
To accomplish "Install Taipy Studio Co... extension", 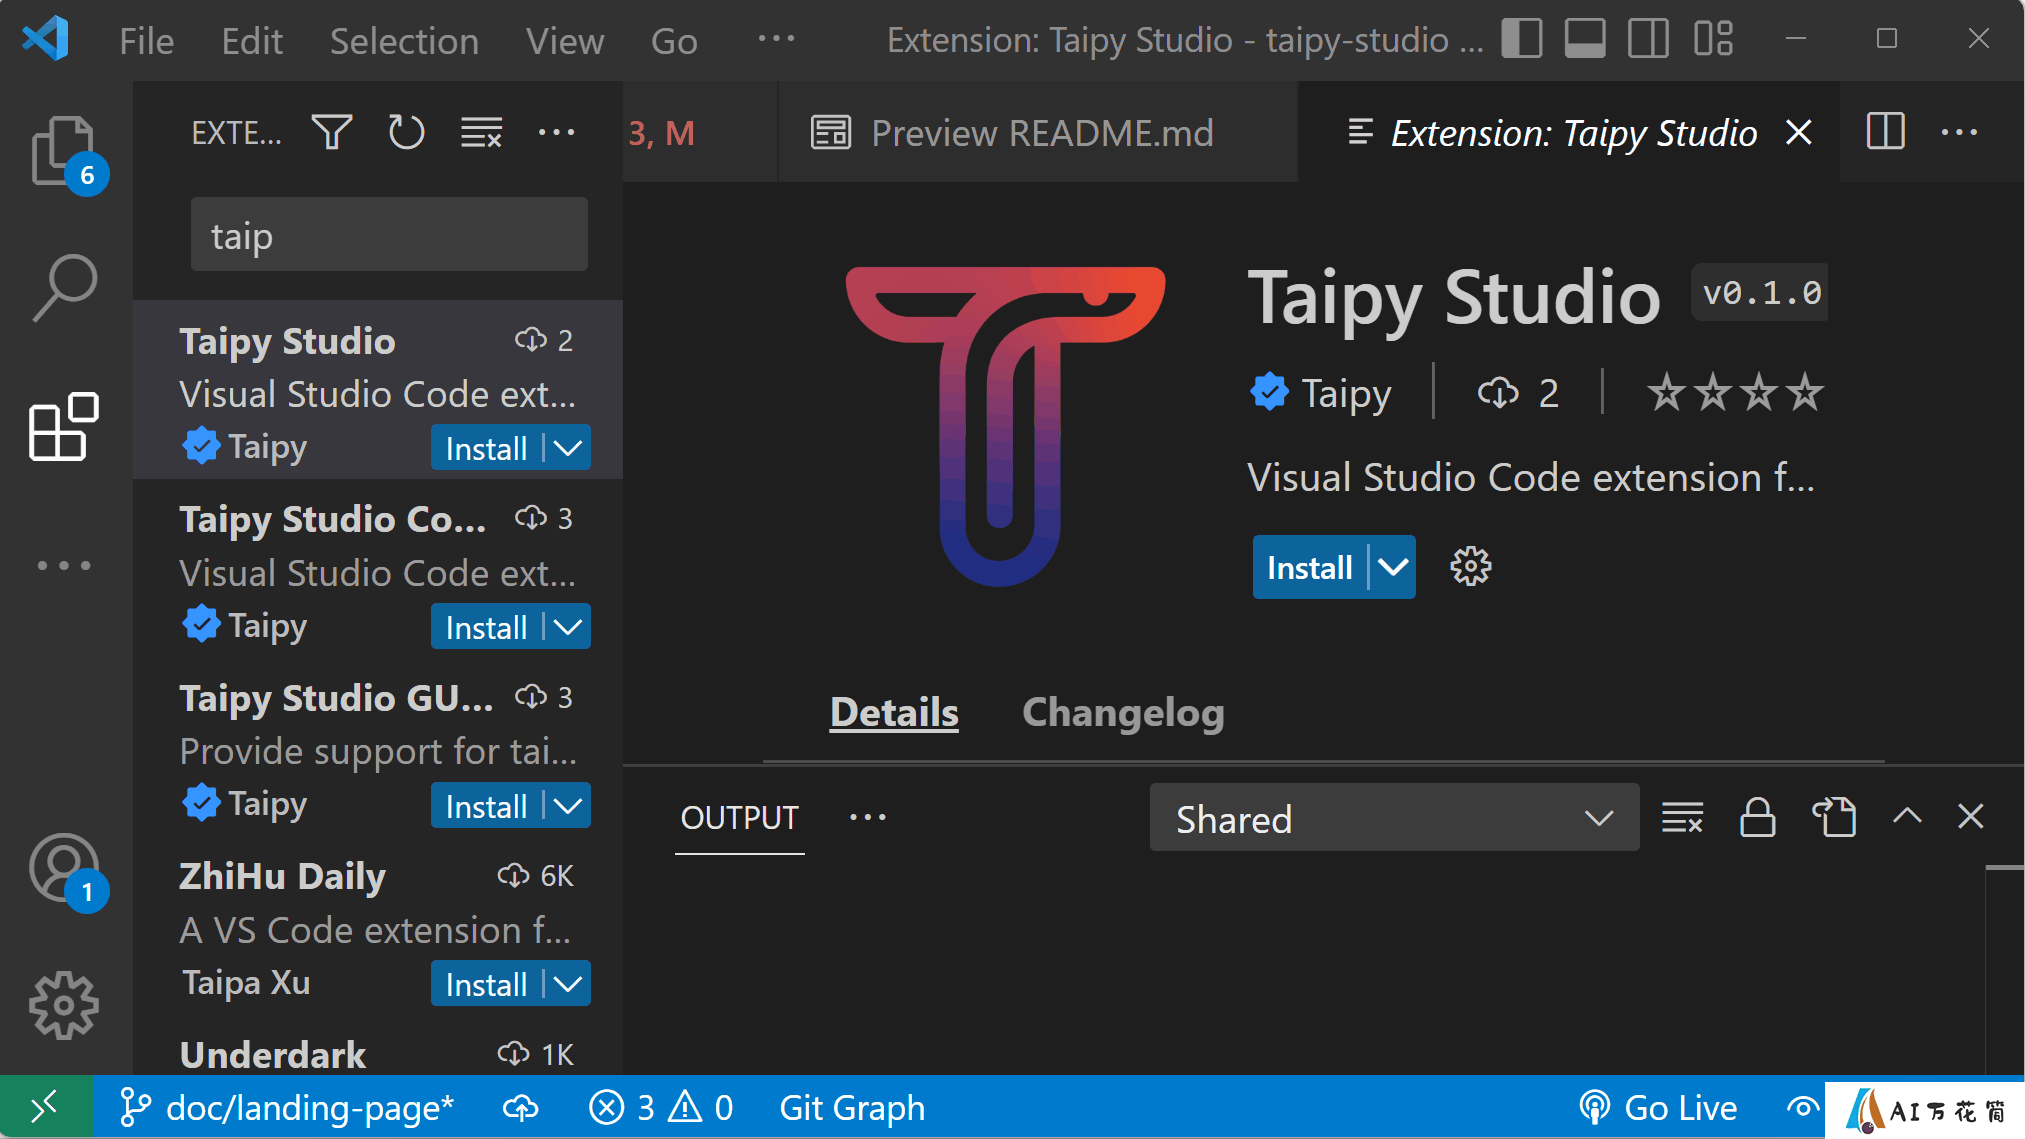I will pyautogui.click(x=486, y=627).
